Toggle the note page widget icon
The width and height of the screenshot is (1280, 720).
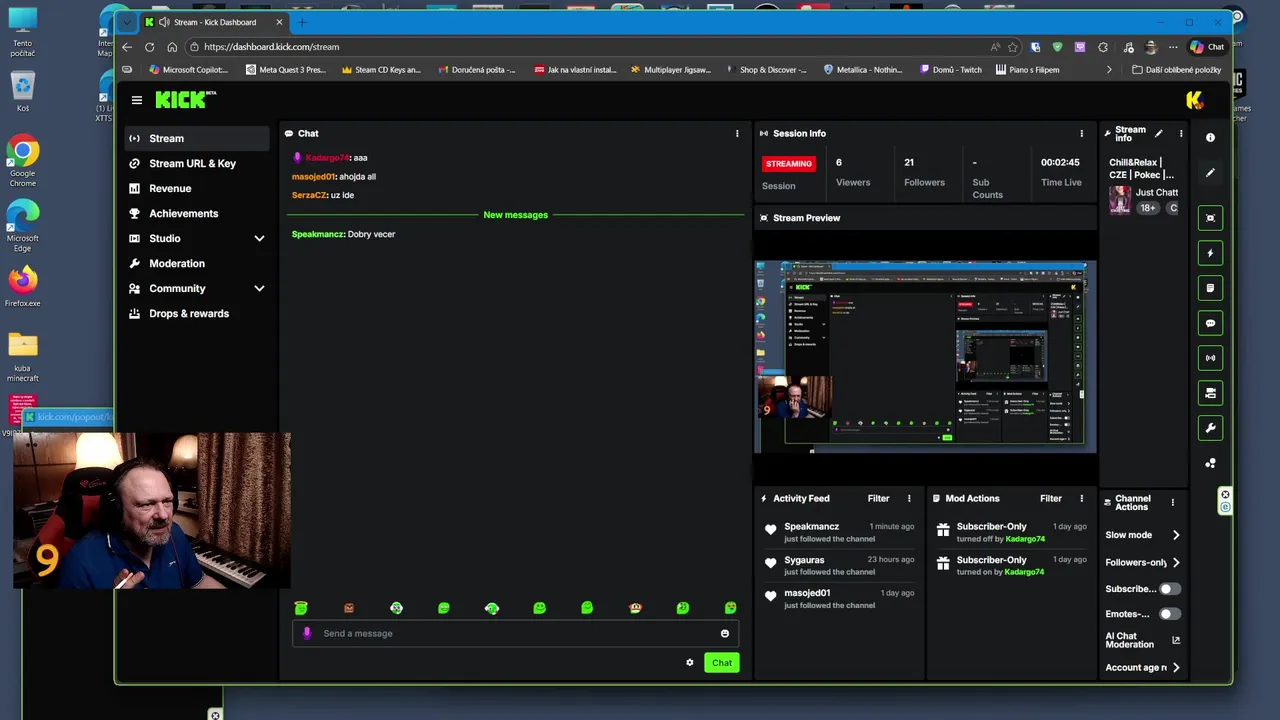pyautogui.click(x=1210, y=288)
